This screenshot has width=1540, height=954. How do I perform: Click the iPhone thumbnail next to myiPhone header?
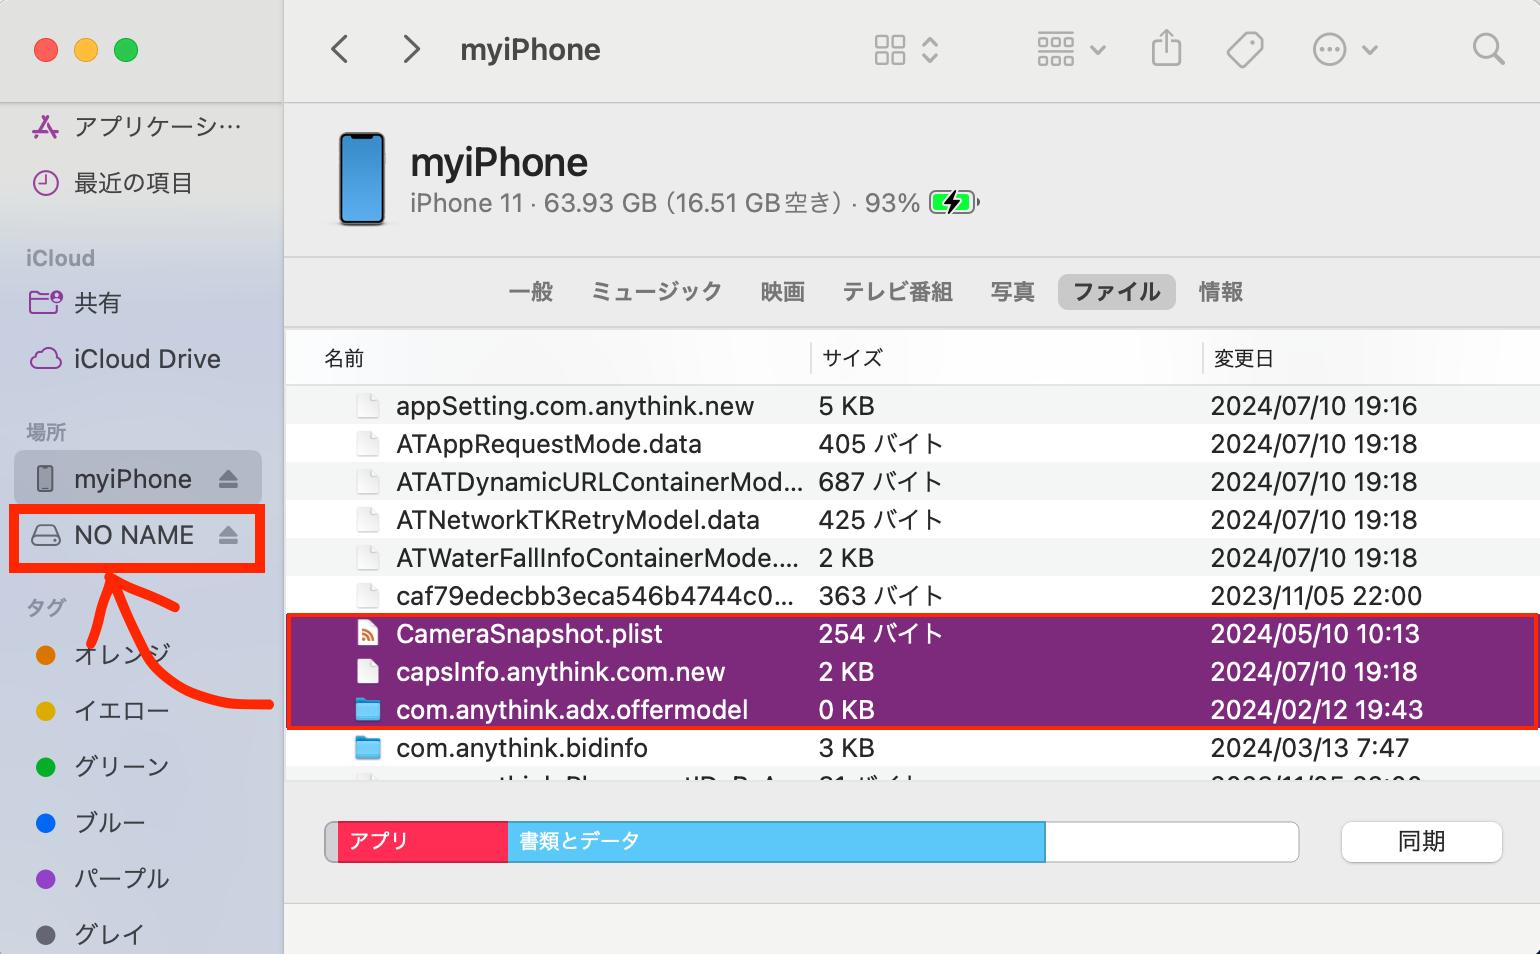click(362, 180)
